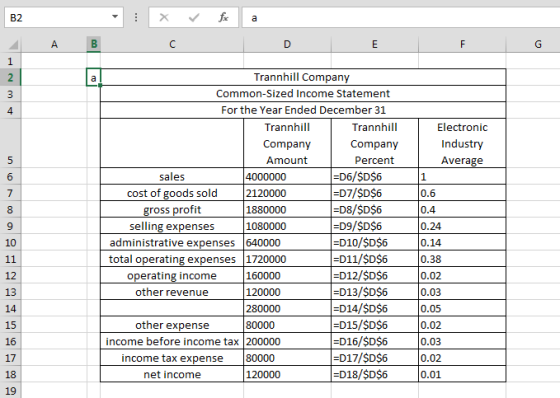Image resolution: width=560 pixels, height=398 pixels.
Task: Click the formula cell =D14/$D$6
Action: point(375,308)
